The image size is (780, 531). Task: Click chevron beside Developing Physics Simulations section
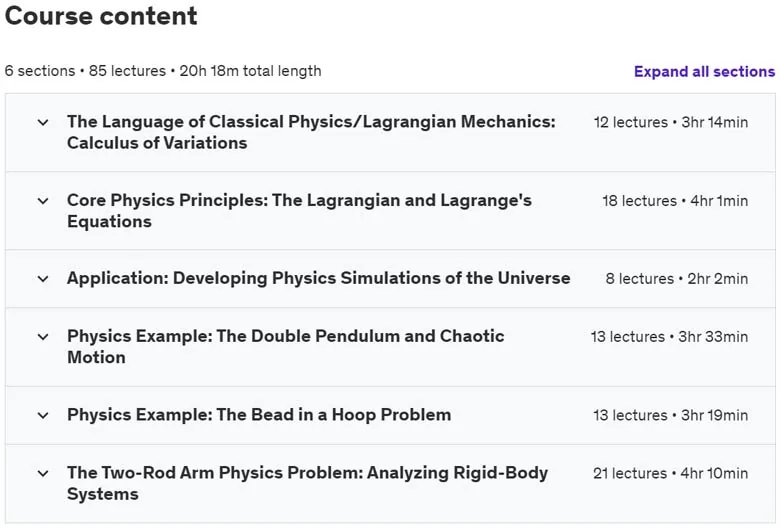[43, 279]
